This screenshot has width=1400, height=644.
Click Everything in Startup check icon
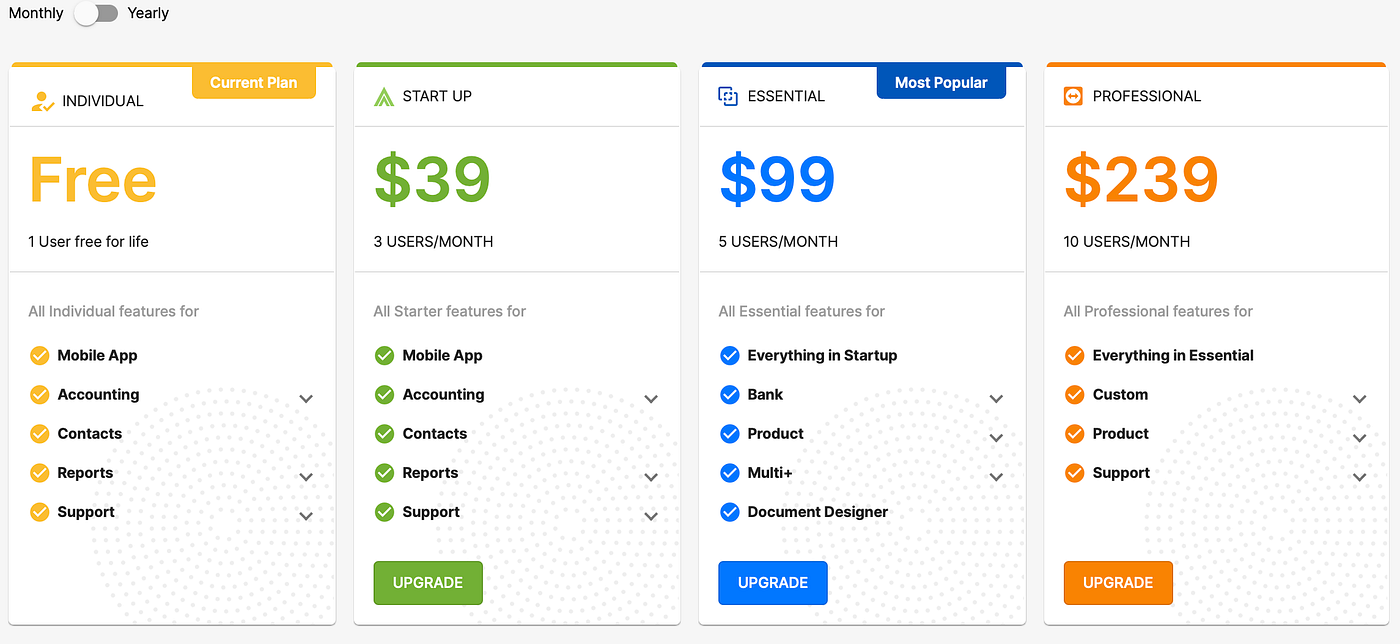point(729,355)
